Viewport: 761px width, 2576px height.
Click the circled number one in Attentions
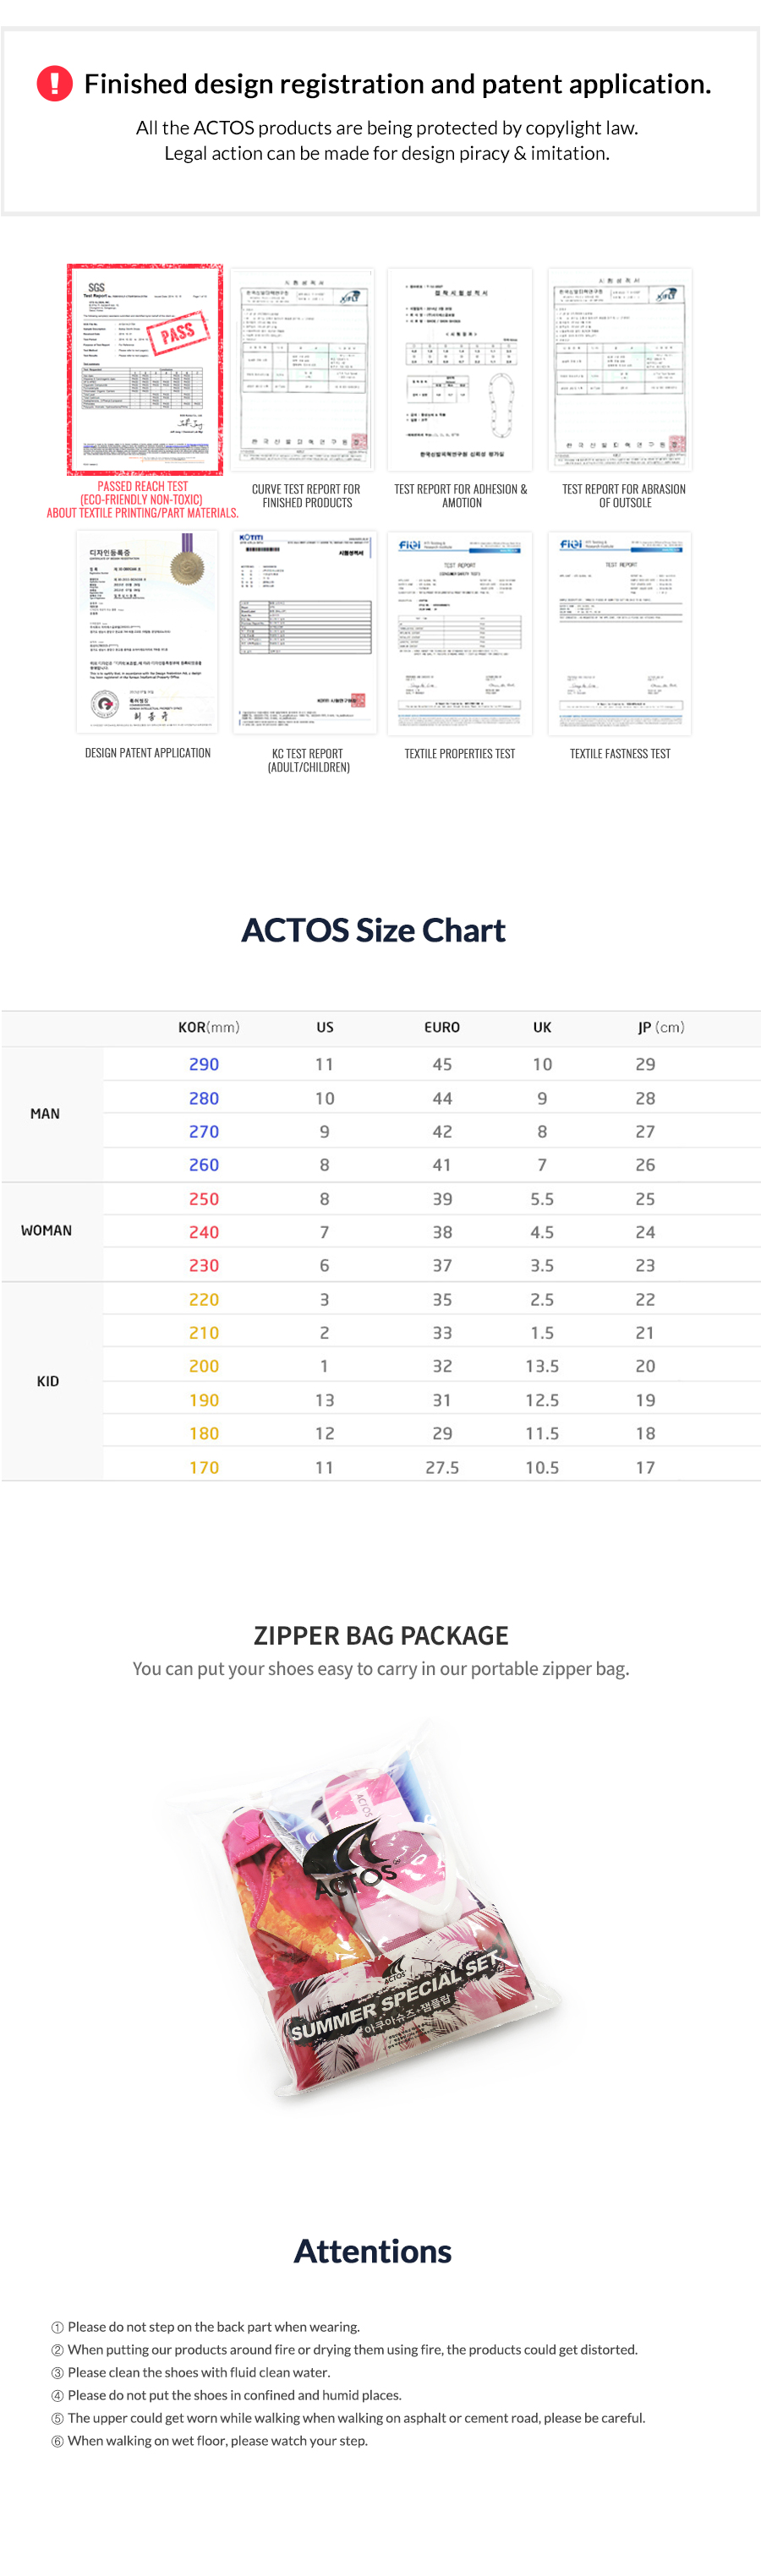(x=57, y=2327)
